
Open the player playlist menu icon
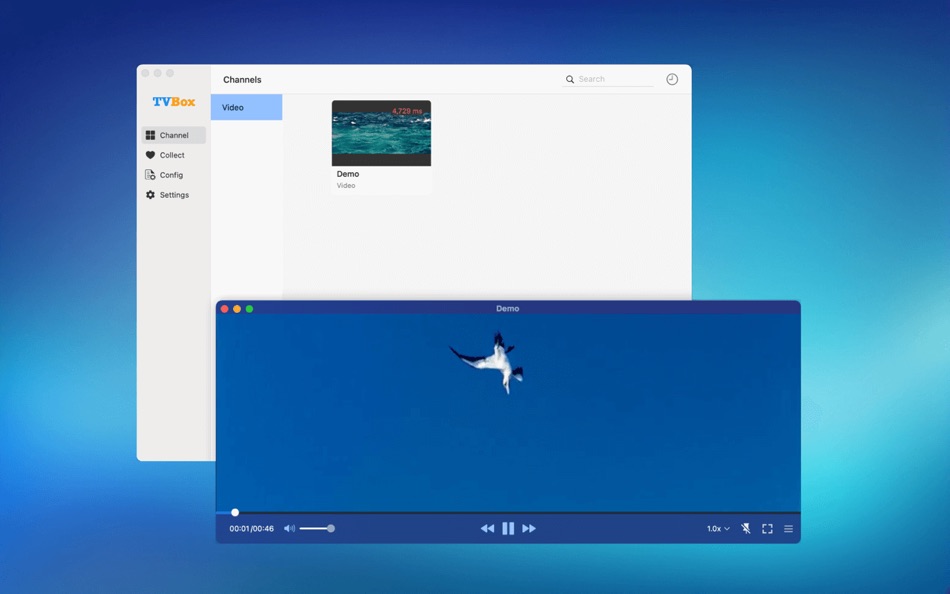(x=788, y=529)
